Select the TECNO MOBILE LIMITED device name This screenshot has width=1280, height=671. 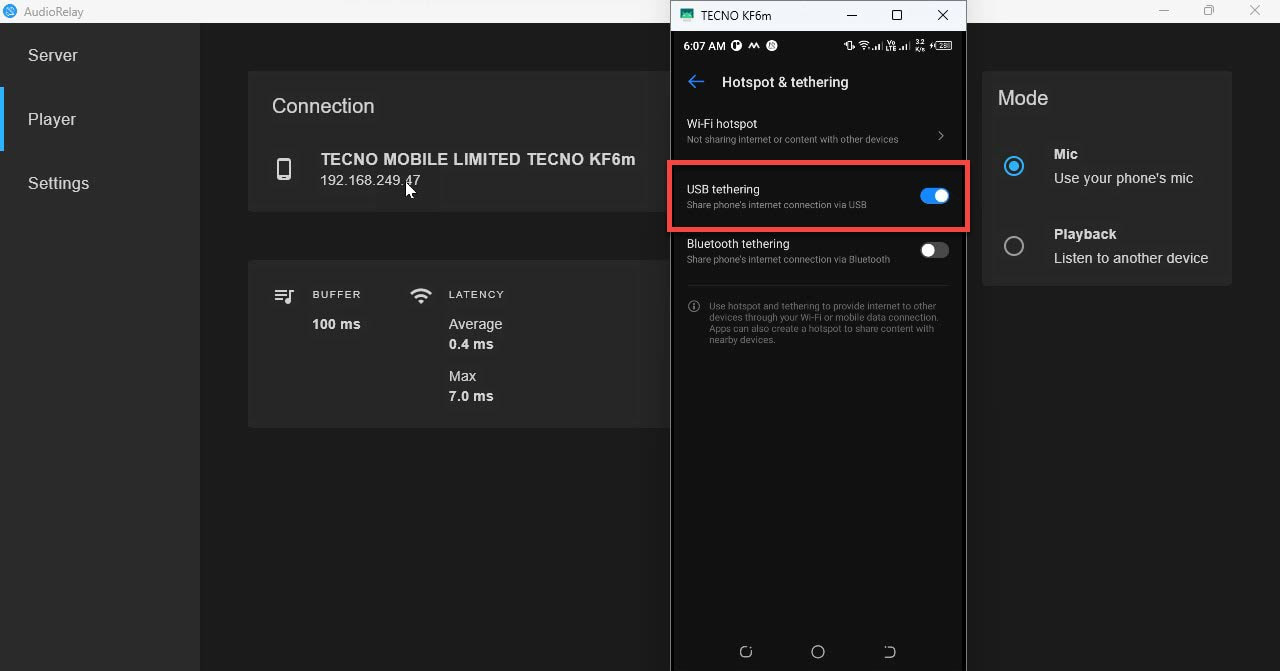(x=478, y=159)
